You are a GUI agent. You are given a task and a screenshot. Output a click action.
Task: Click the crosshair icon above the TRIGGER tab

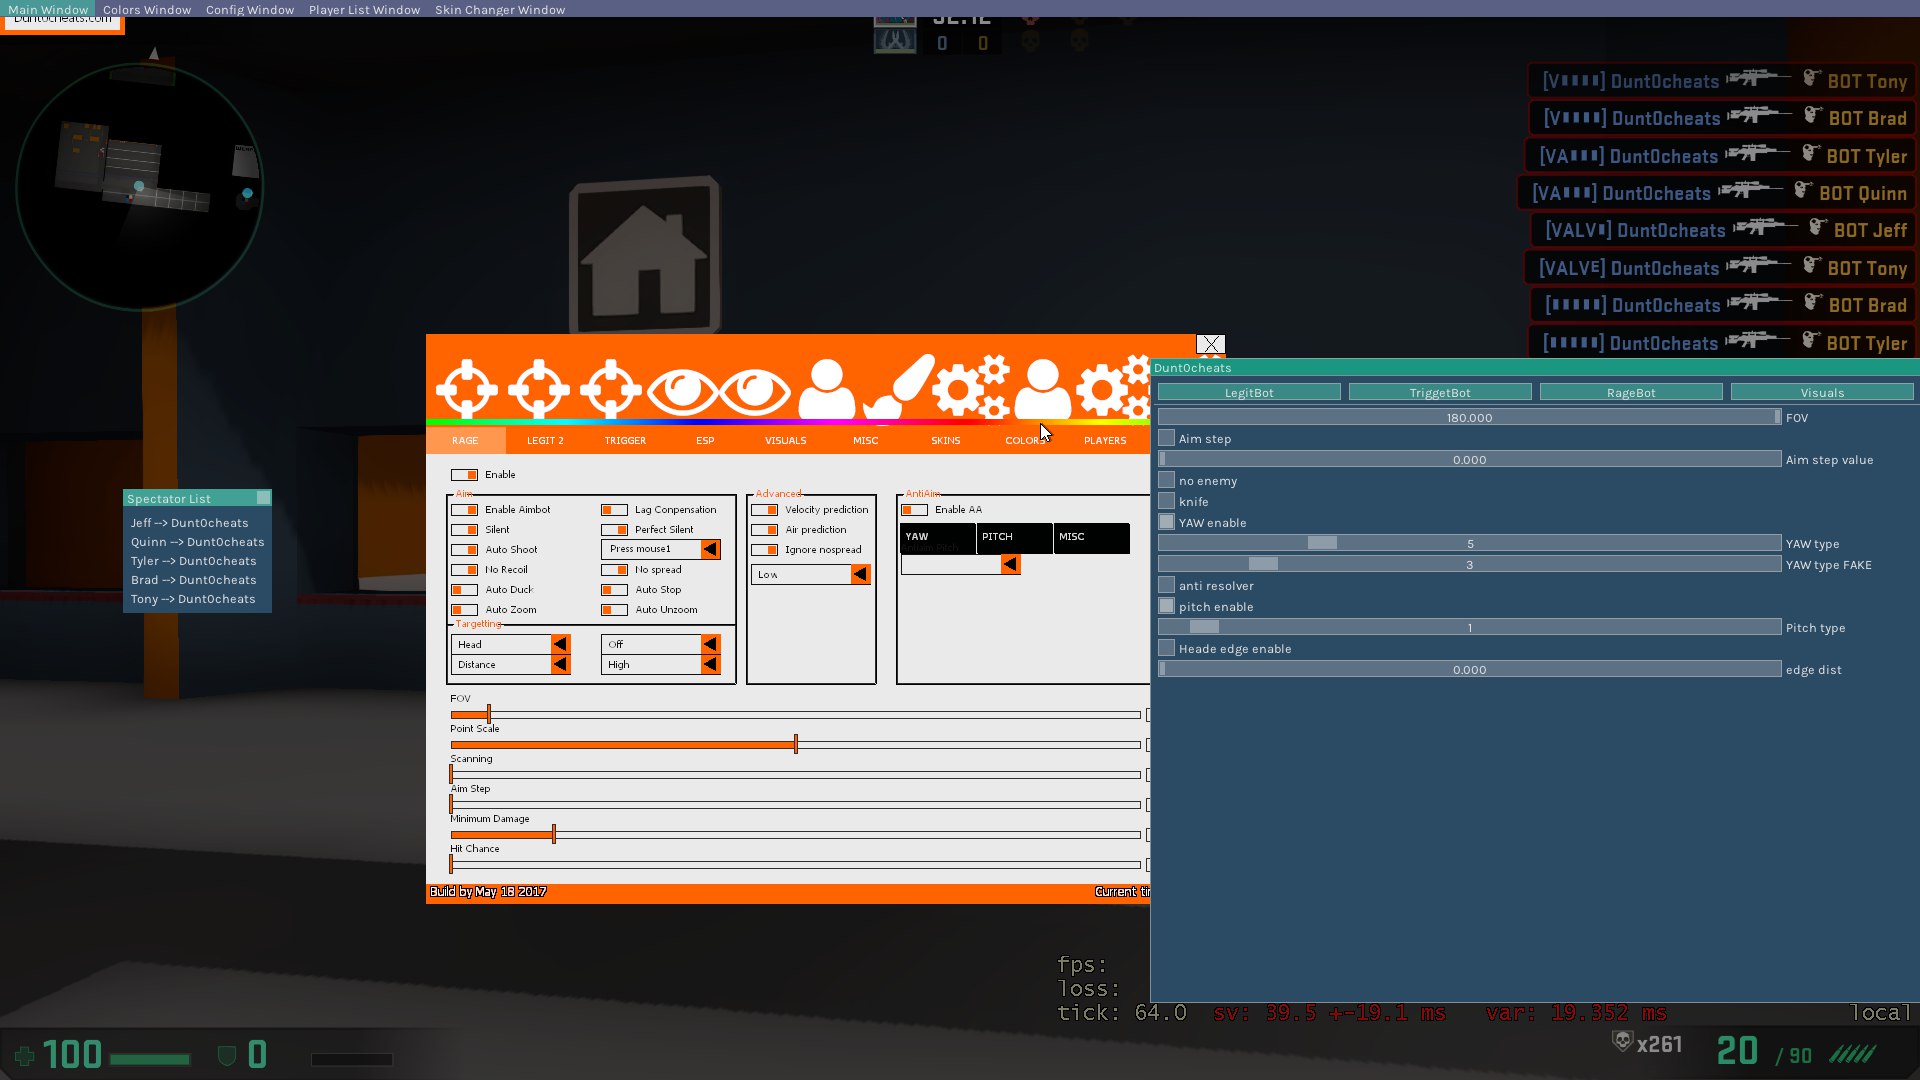[610, 388]
